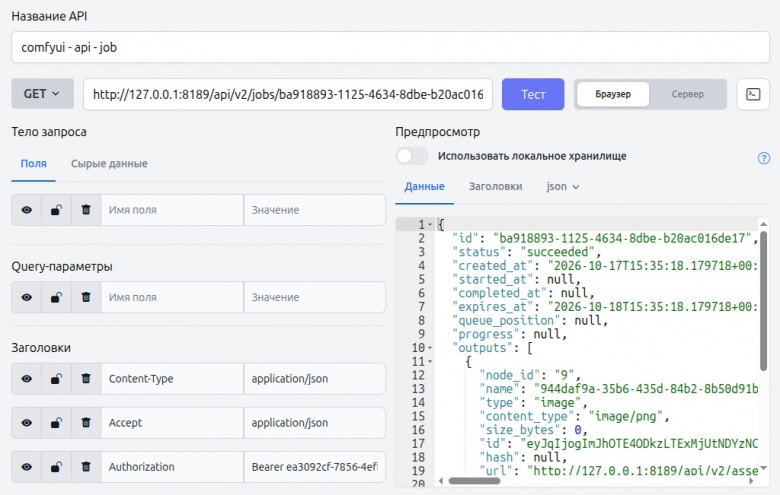Click the Content-Type value application/json field
The image size is (780, 495).
(x=314, y=379)
